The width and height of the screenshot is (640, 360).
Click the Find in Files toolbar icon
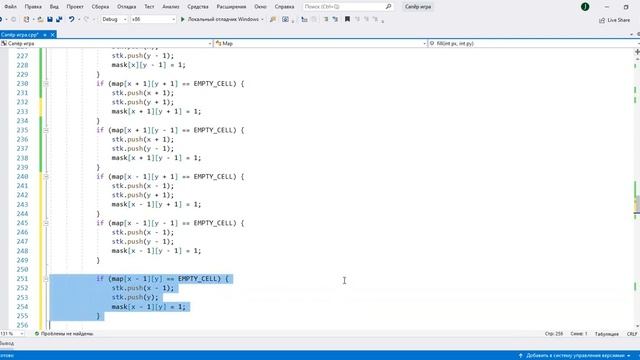(273, 19)
